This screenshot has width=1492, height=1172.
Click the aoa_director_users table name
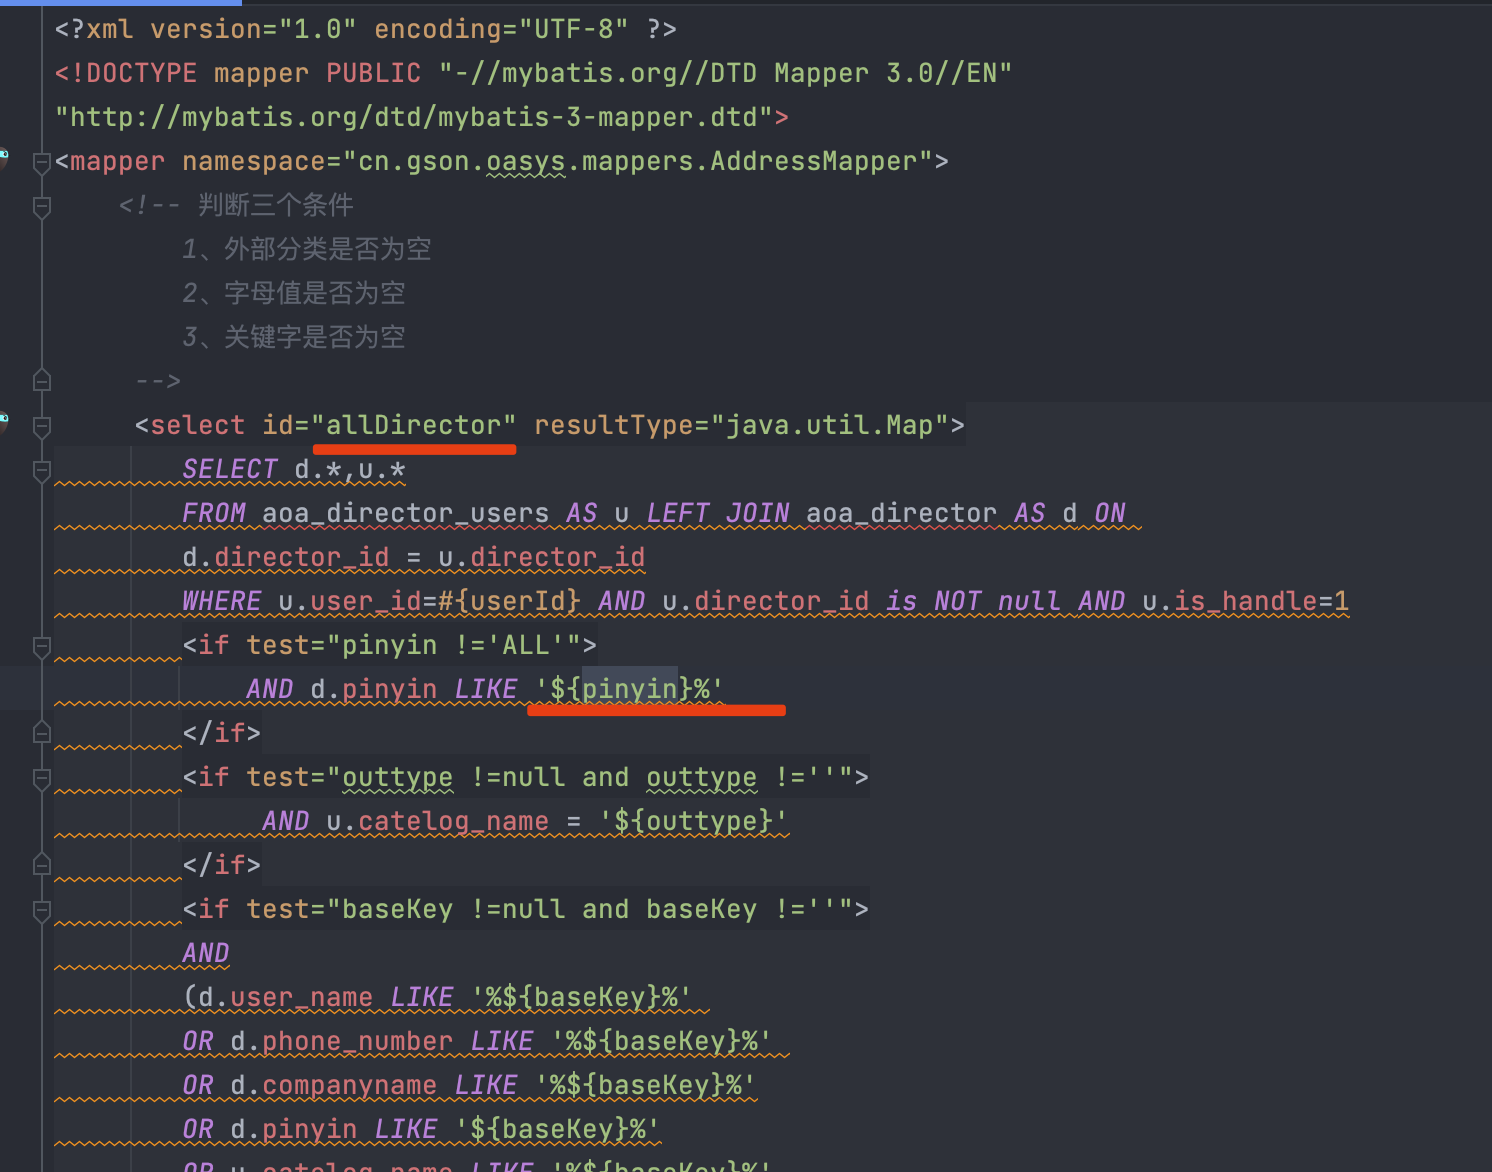click(405, 514)
